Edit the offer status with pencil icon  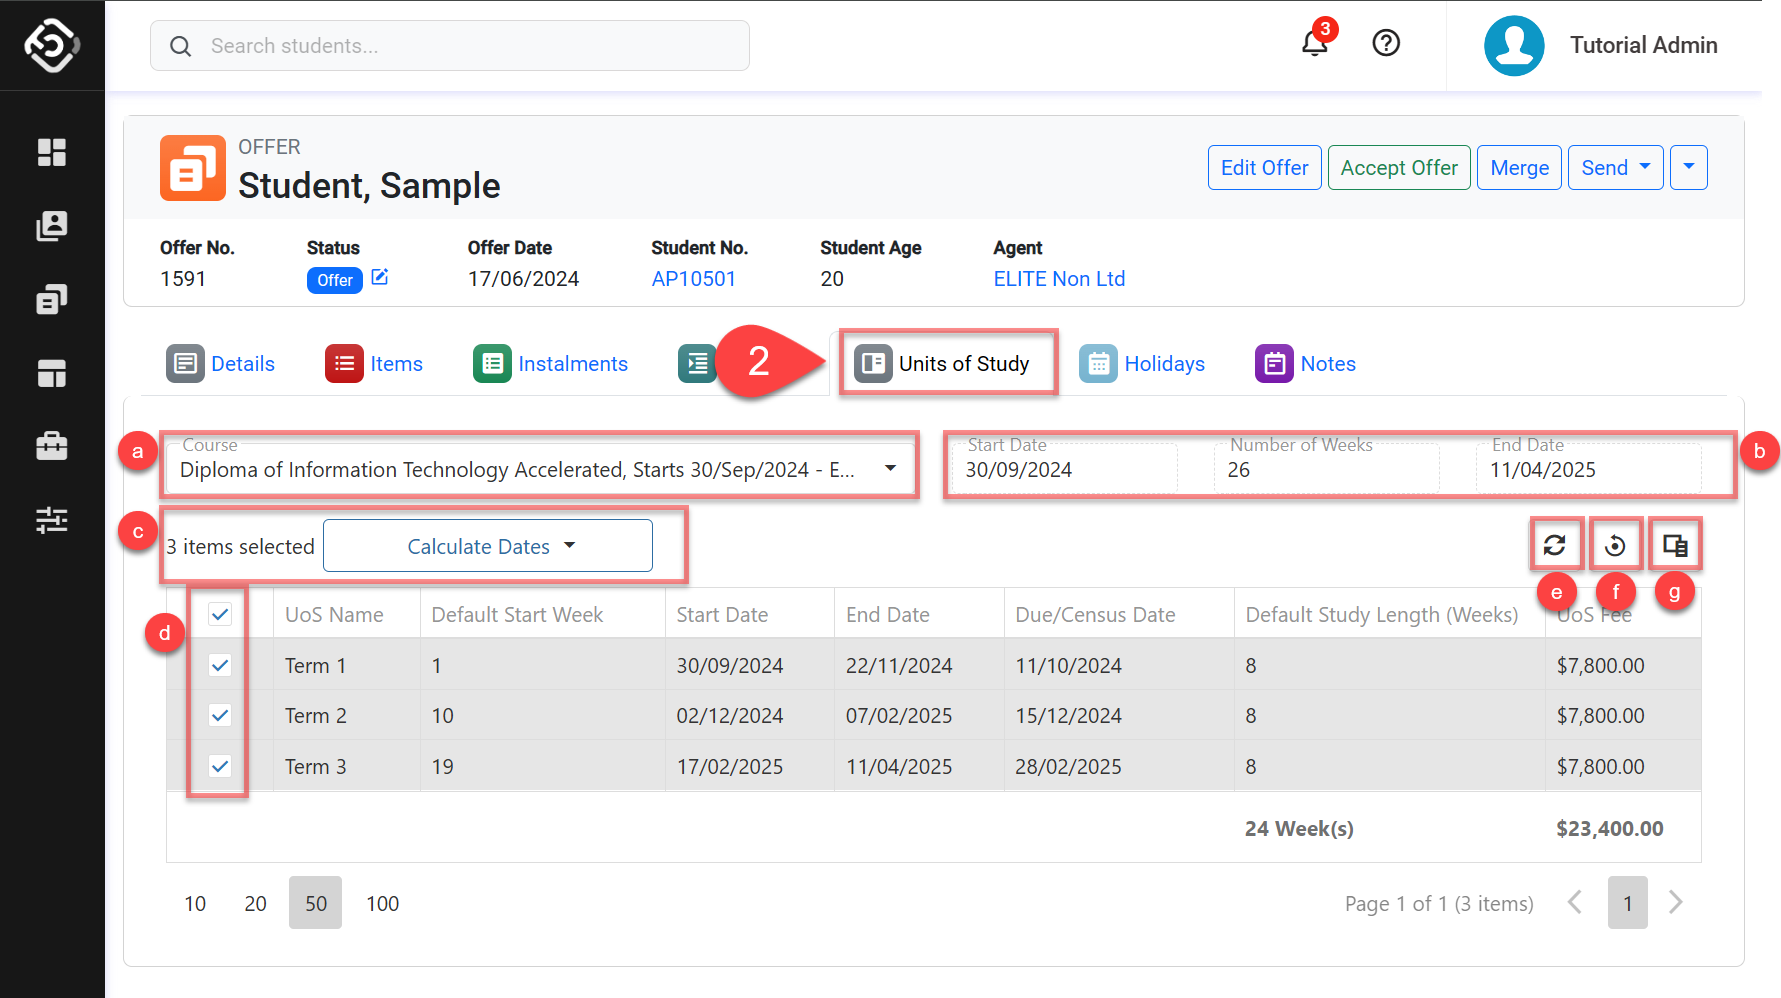pos(380,277)
